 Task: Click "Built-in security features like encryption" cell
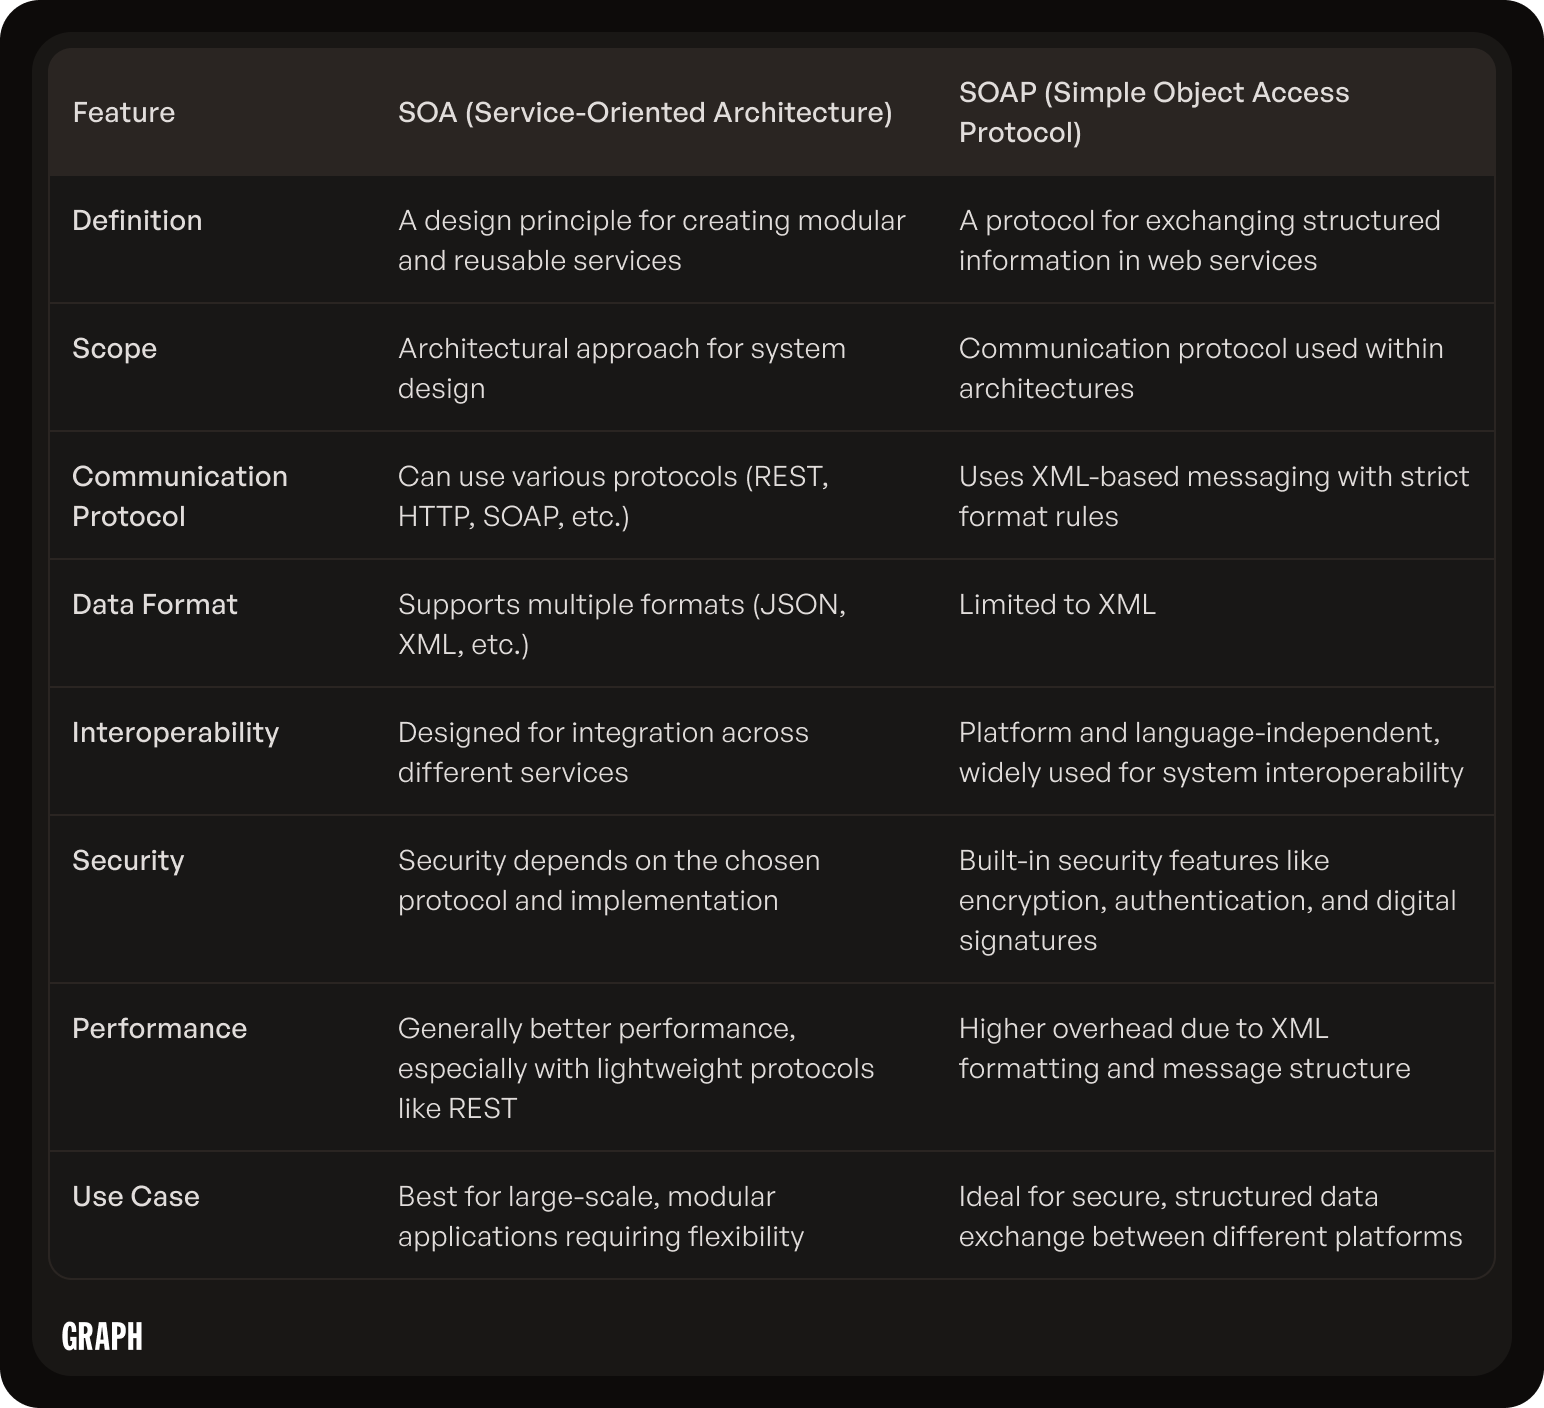click(1207, 900)
